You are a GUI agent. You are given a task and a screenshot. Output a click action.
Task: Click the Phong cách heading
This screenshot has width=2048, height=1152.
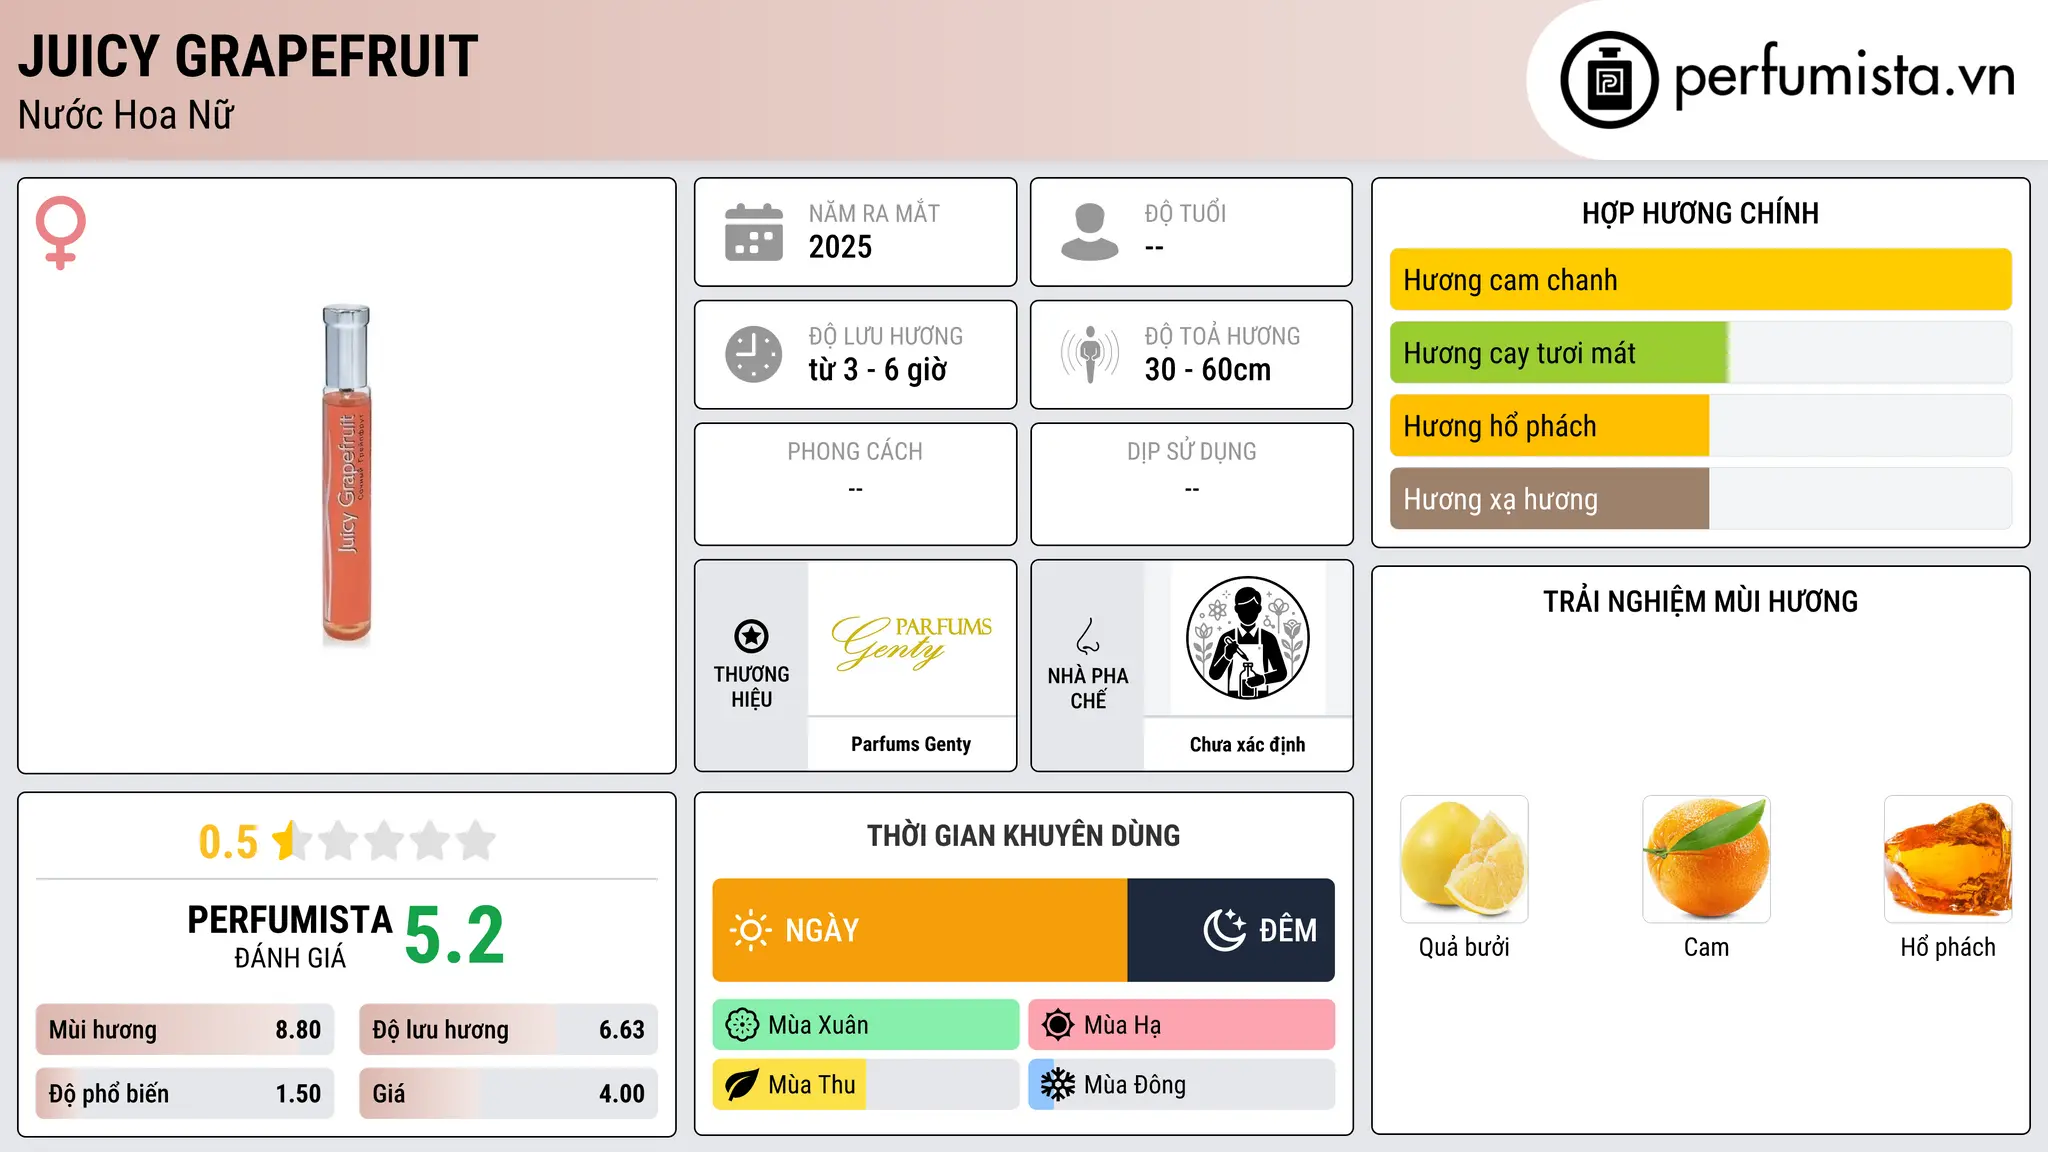855,452
